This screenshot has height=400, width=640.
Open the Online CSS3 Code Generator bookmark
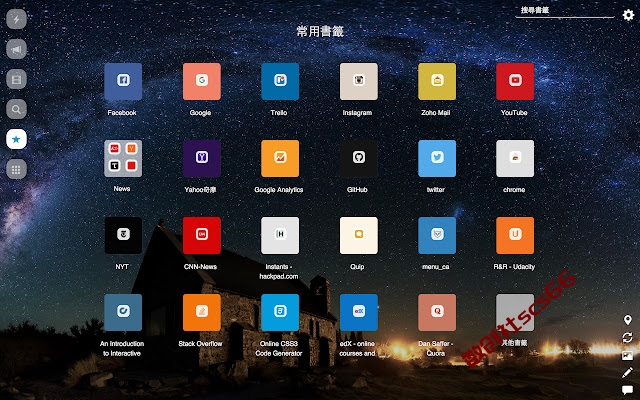pyautogui.click(x=280, y=312)
